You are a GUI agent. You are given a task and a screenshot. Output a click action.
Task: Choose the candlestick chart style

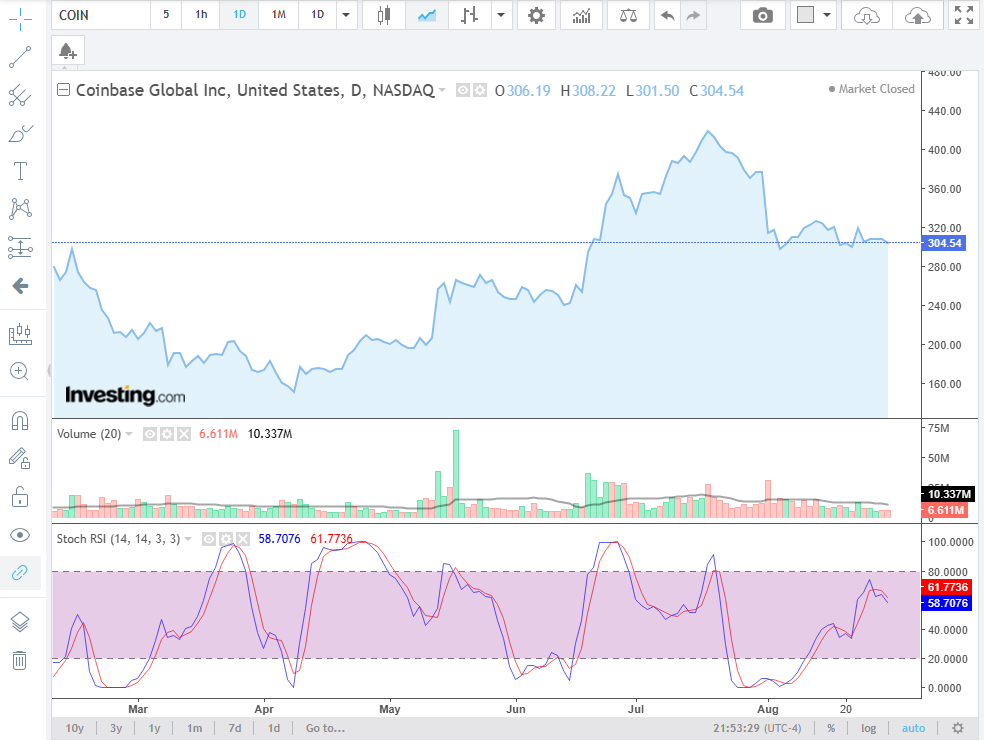(384, 15)
